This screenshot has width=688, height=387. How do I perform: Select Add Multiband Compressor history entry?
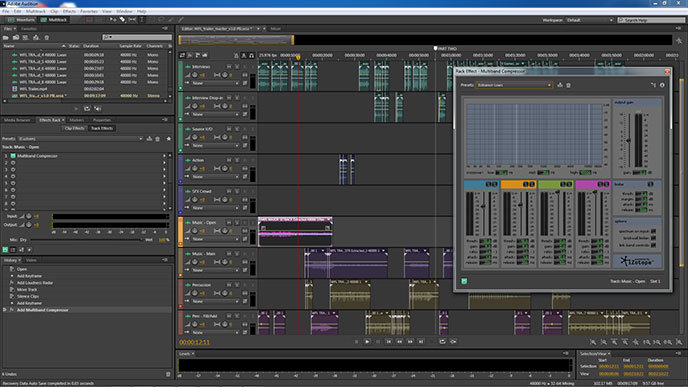(43, 310)
